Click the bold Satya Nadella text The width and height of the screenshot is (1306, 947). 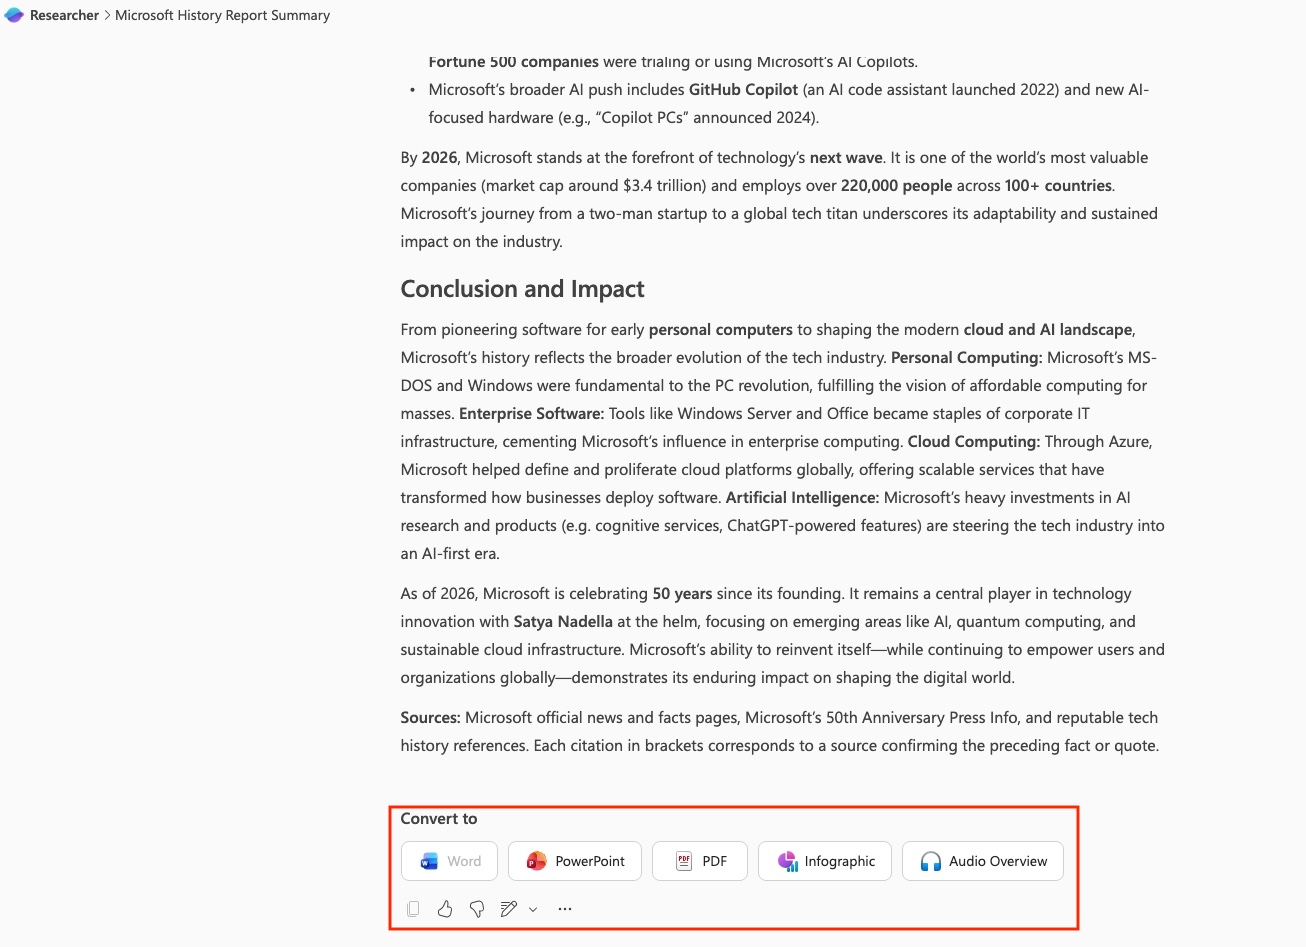click(x=563, y=621)
